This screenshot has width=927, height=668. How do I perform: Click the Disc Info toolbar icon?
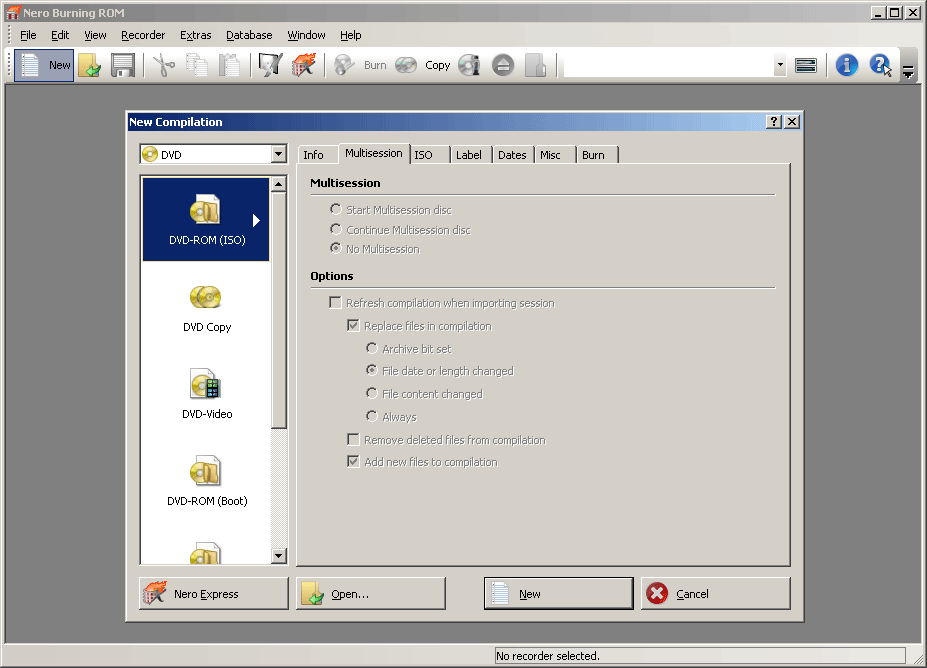pos(469,65)
